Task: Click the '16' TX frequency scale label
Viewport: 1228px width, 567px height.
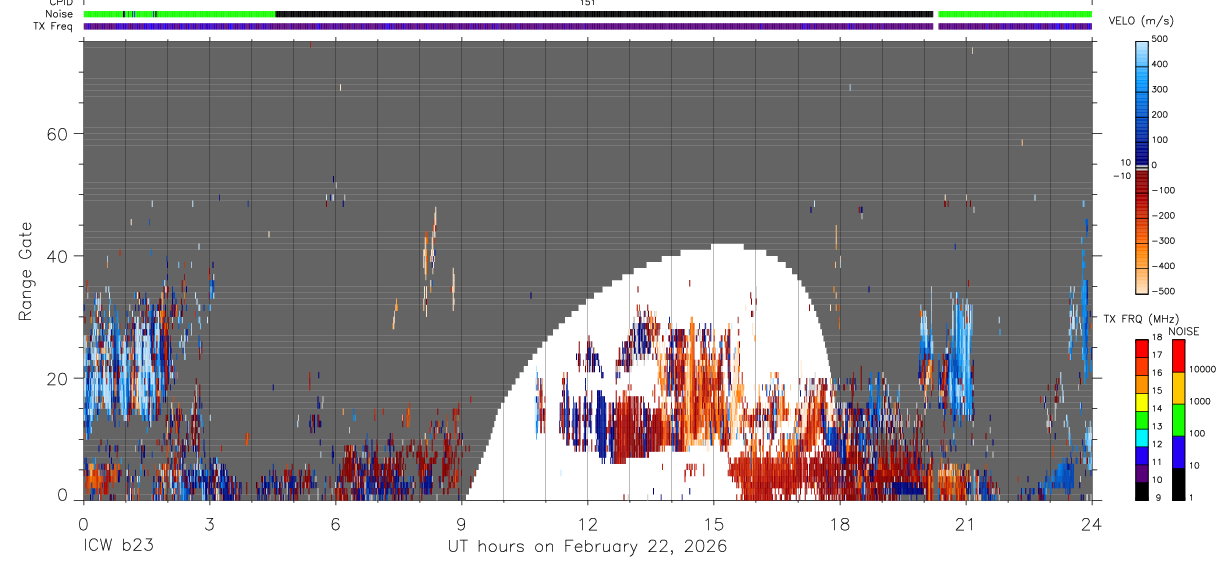Action: tap(1159, 373)
